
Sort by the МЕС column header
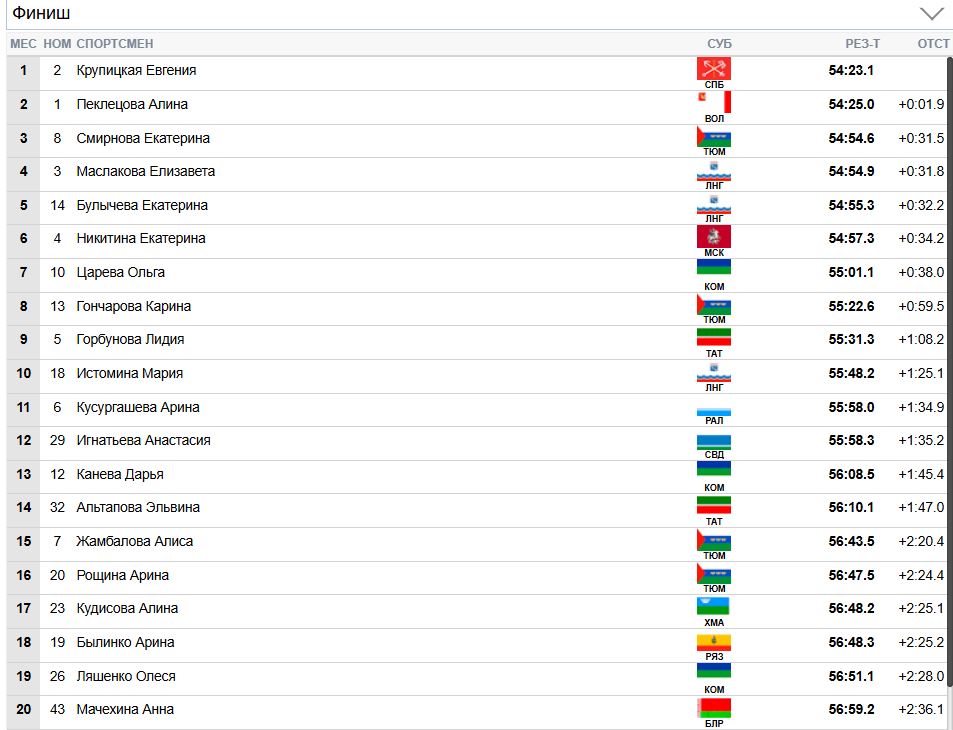point(23,44)
